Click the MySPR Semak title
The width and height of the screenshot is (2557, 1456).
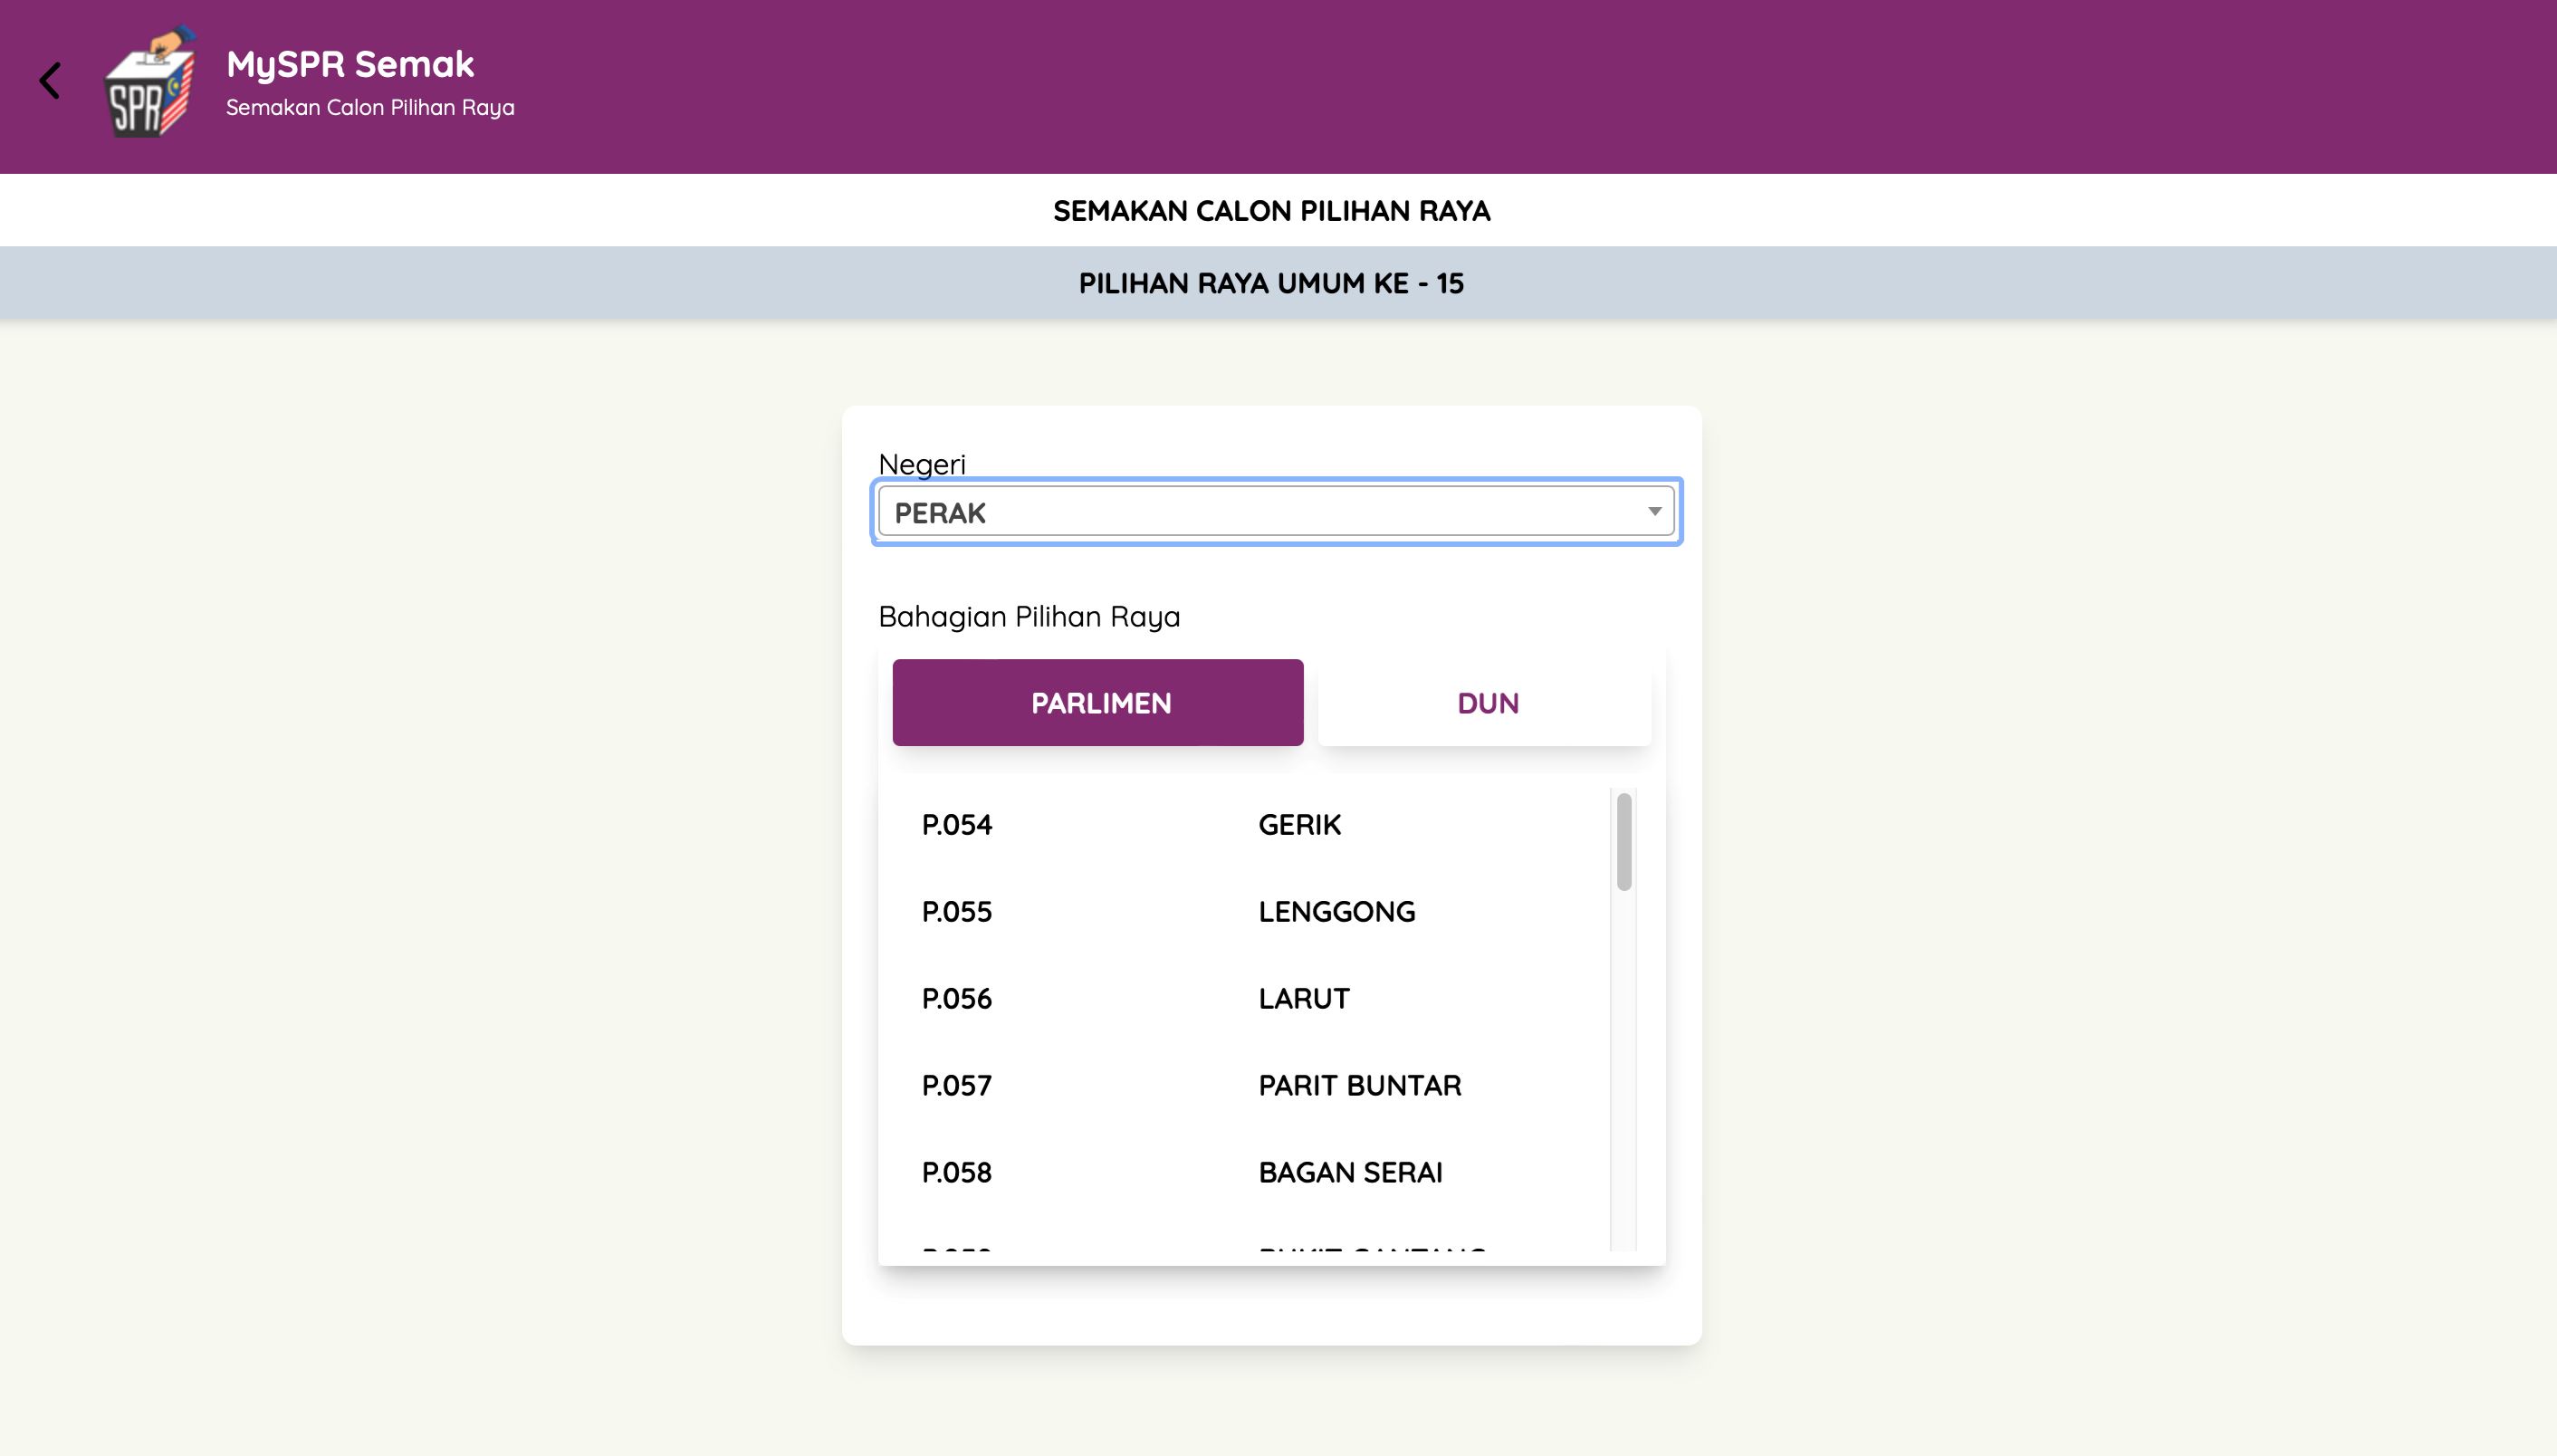tap(350, 64)
